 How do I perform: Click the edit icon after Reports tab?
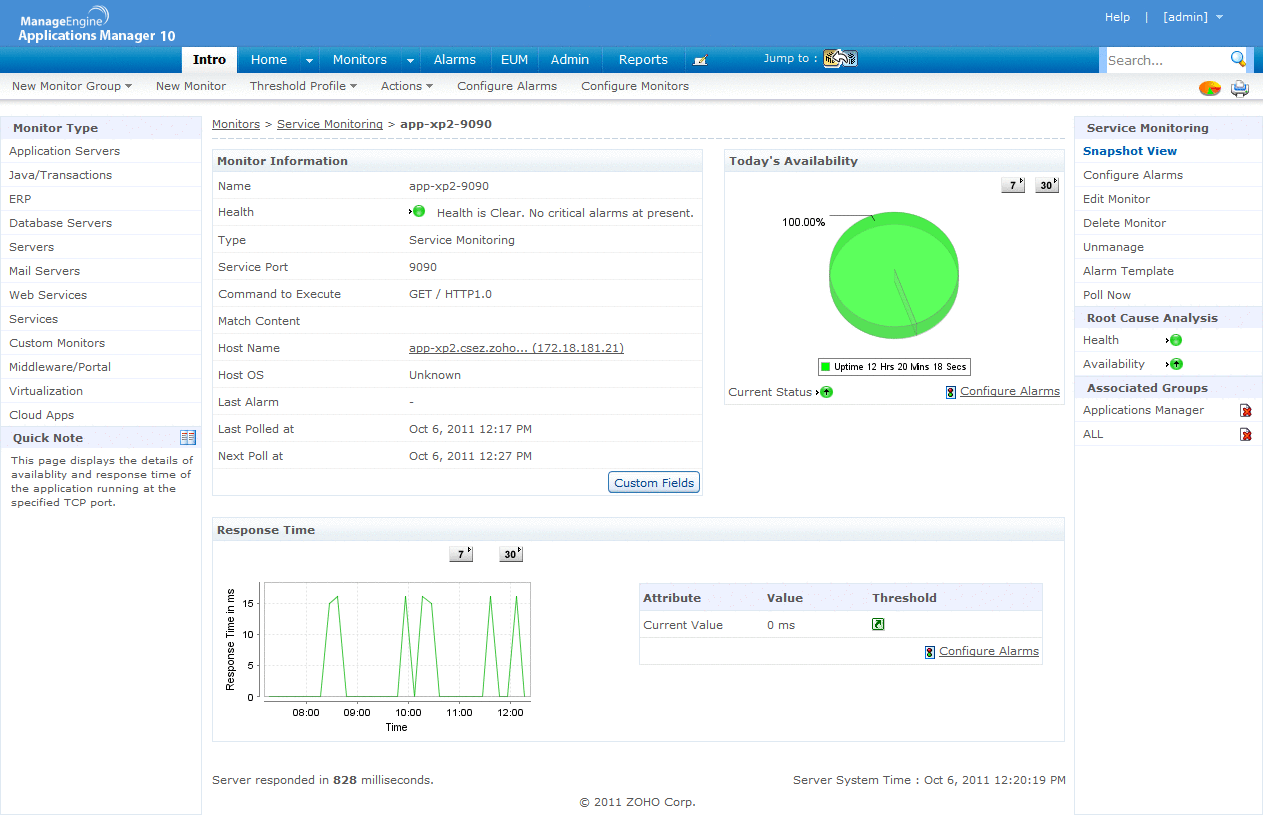(x=700, y=60)
